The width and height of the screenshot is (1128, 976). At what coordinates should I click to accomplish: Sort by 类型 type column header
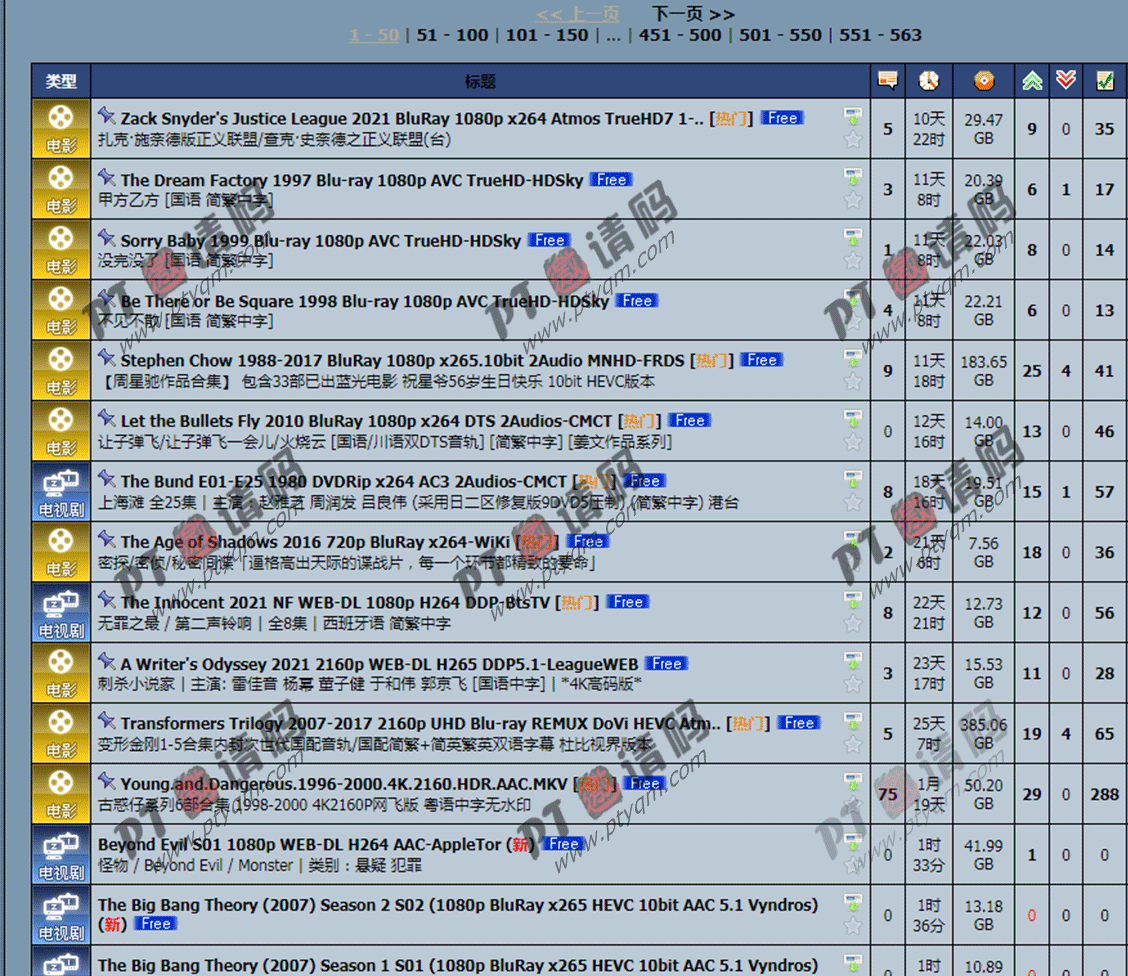[x=61, y=81]
